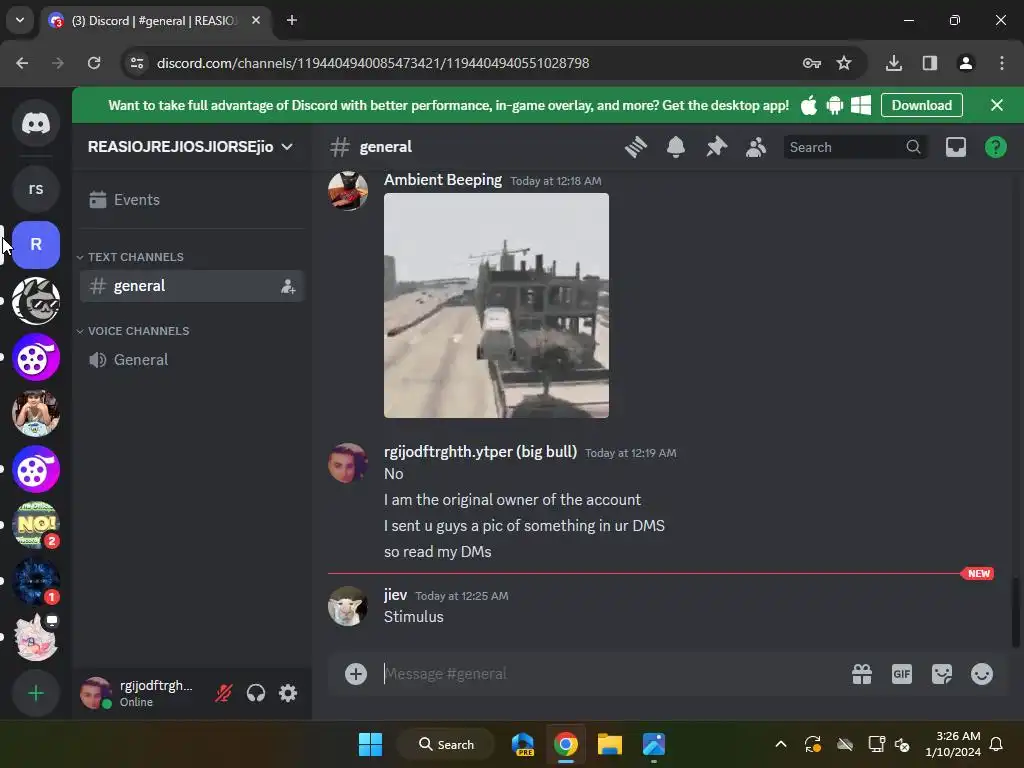This screenshot has width=1024, height=768.
Task: Open Chrome profile icon
Action: 966,63
